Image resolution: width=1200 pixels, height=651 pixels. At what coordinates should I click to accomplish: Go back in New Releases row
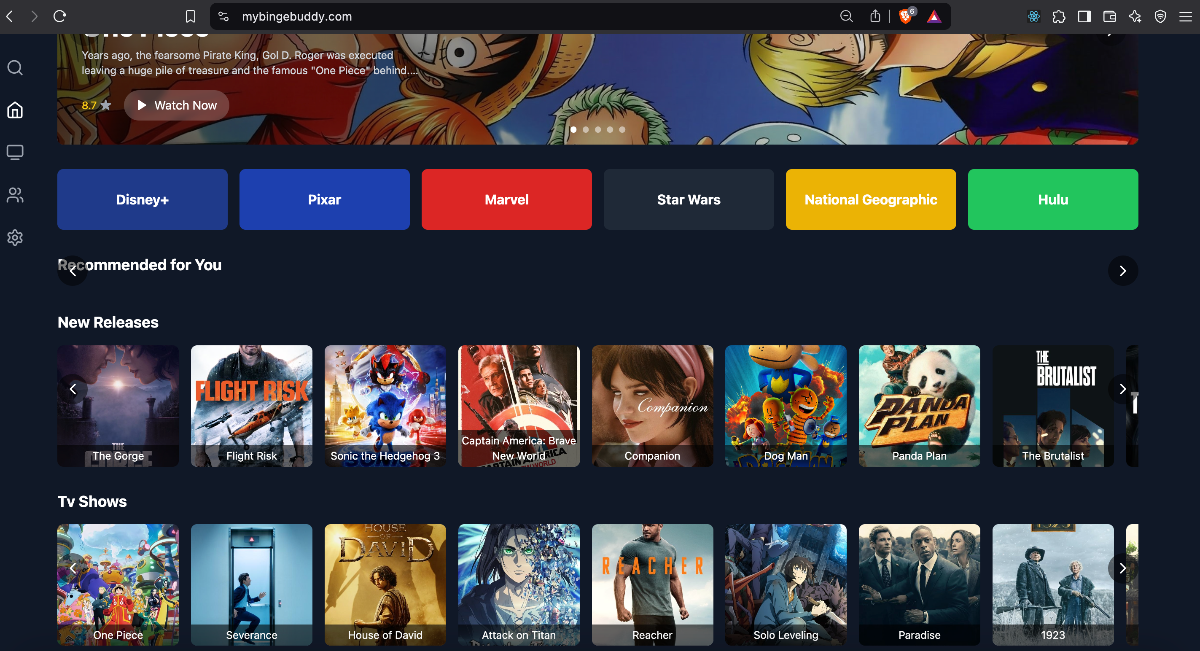72,389
